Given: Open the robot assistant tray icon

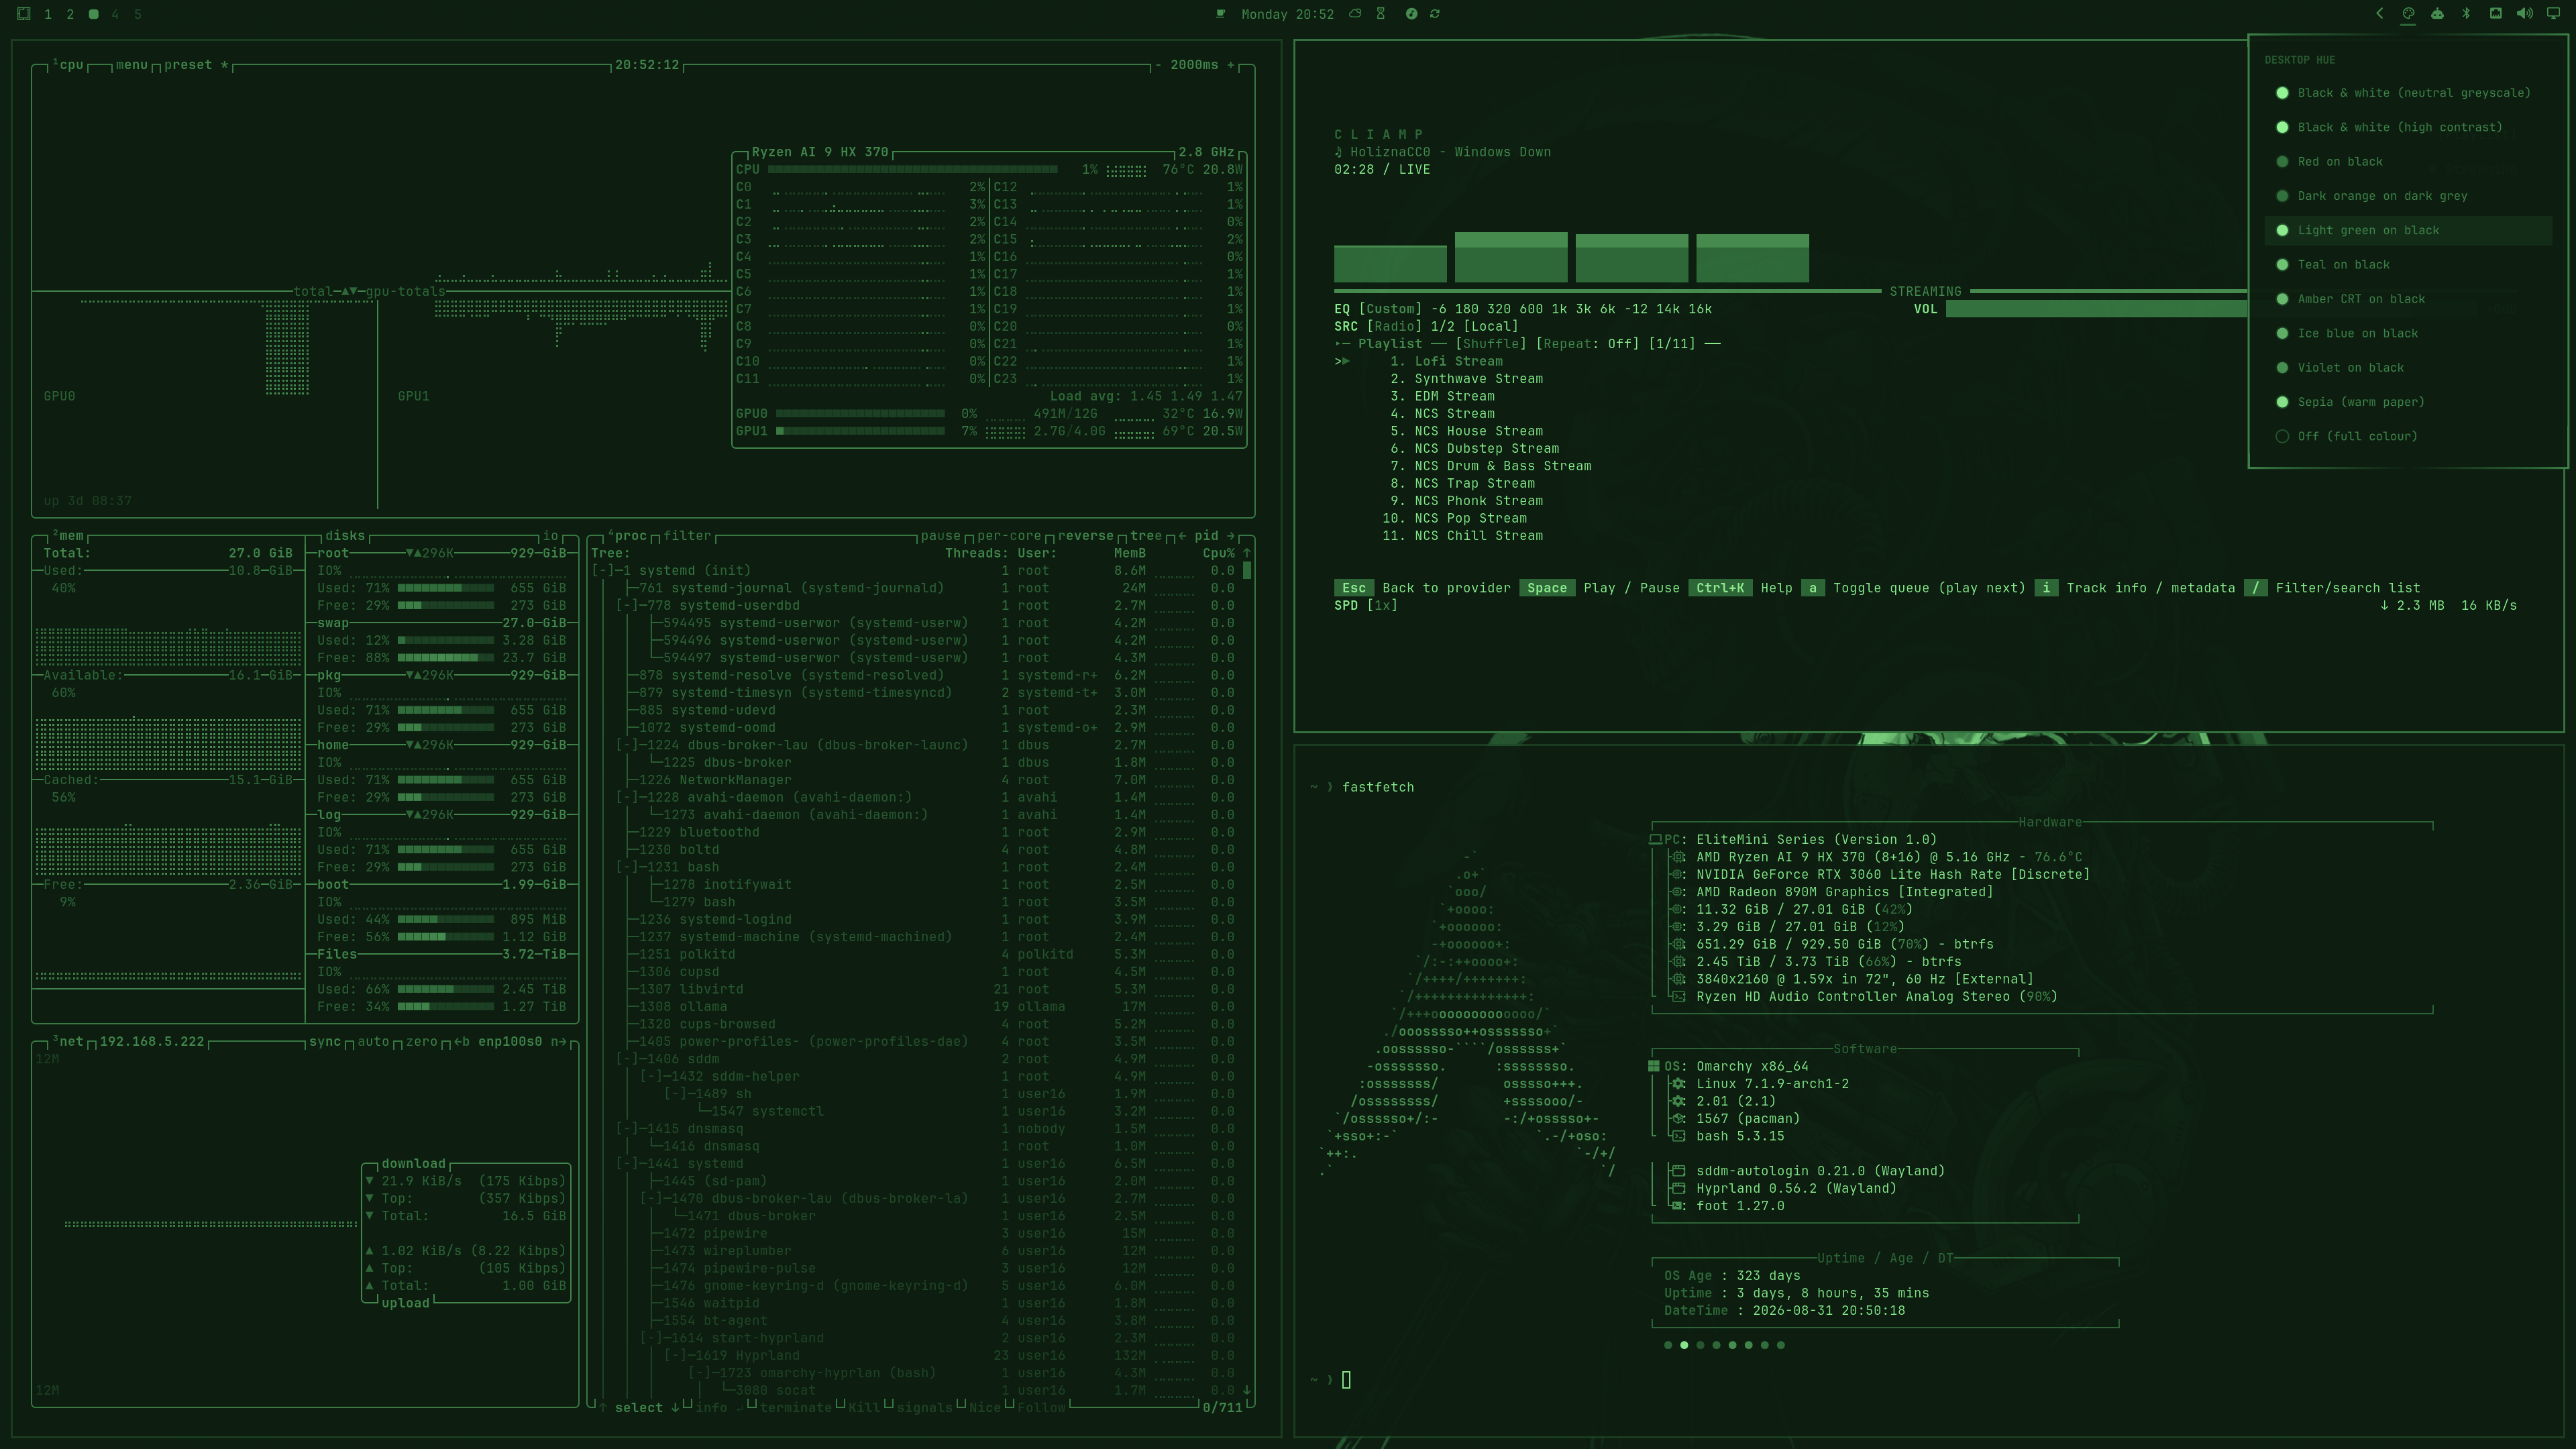Looking at the screenshot, I should click(2437, 14).
